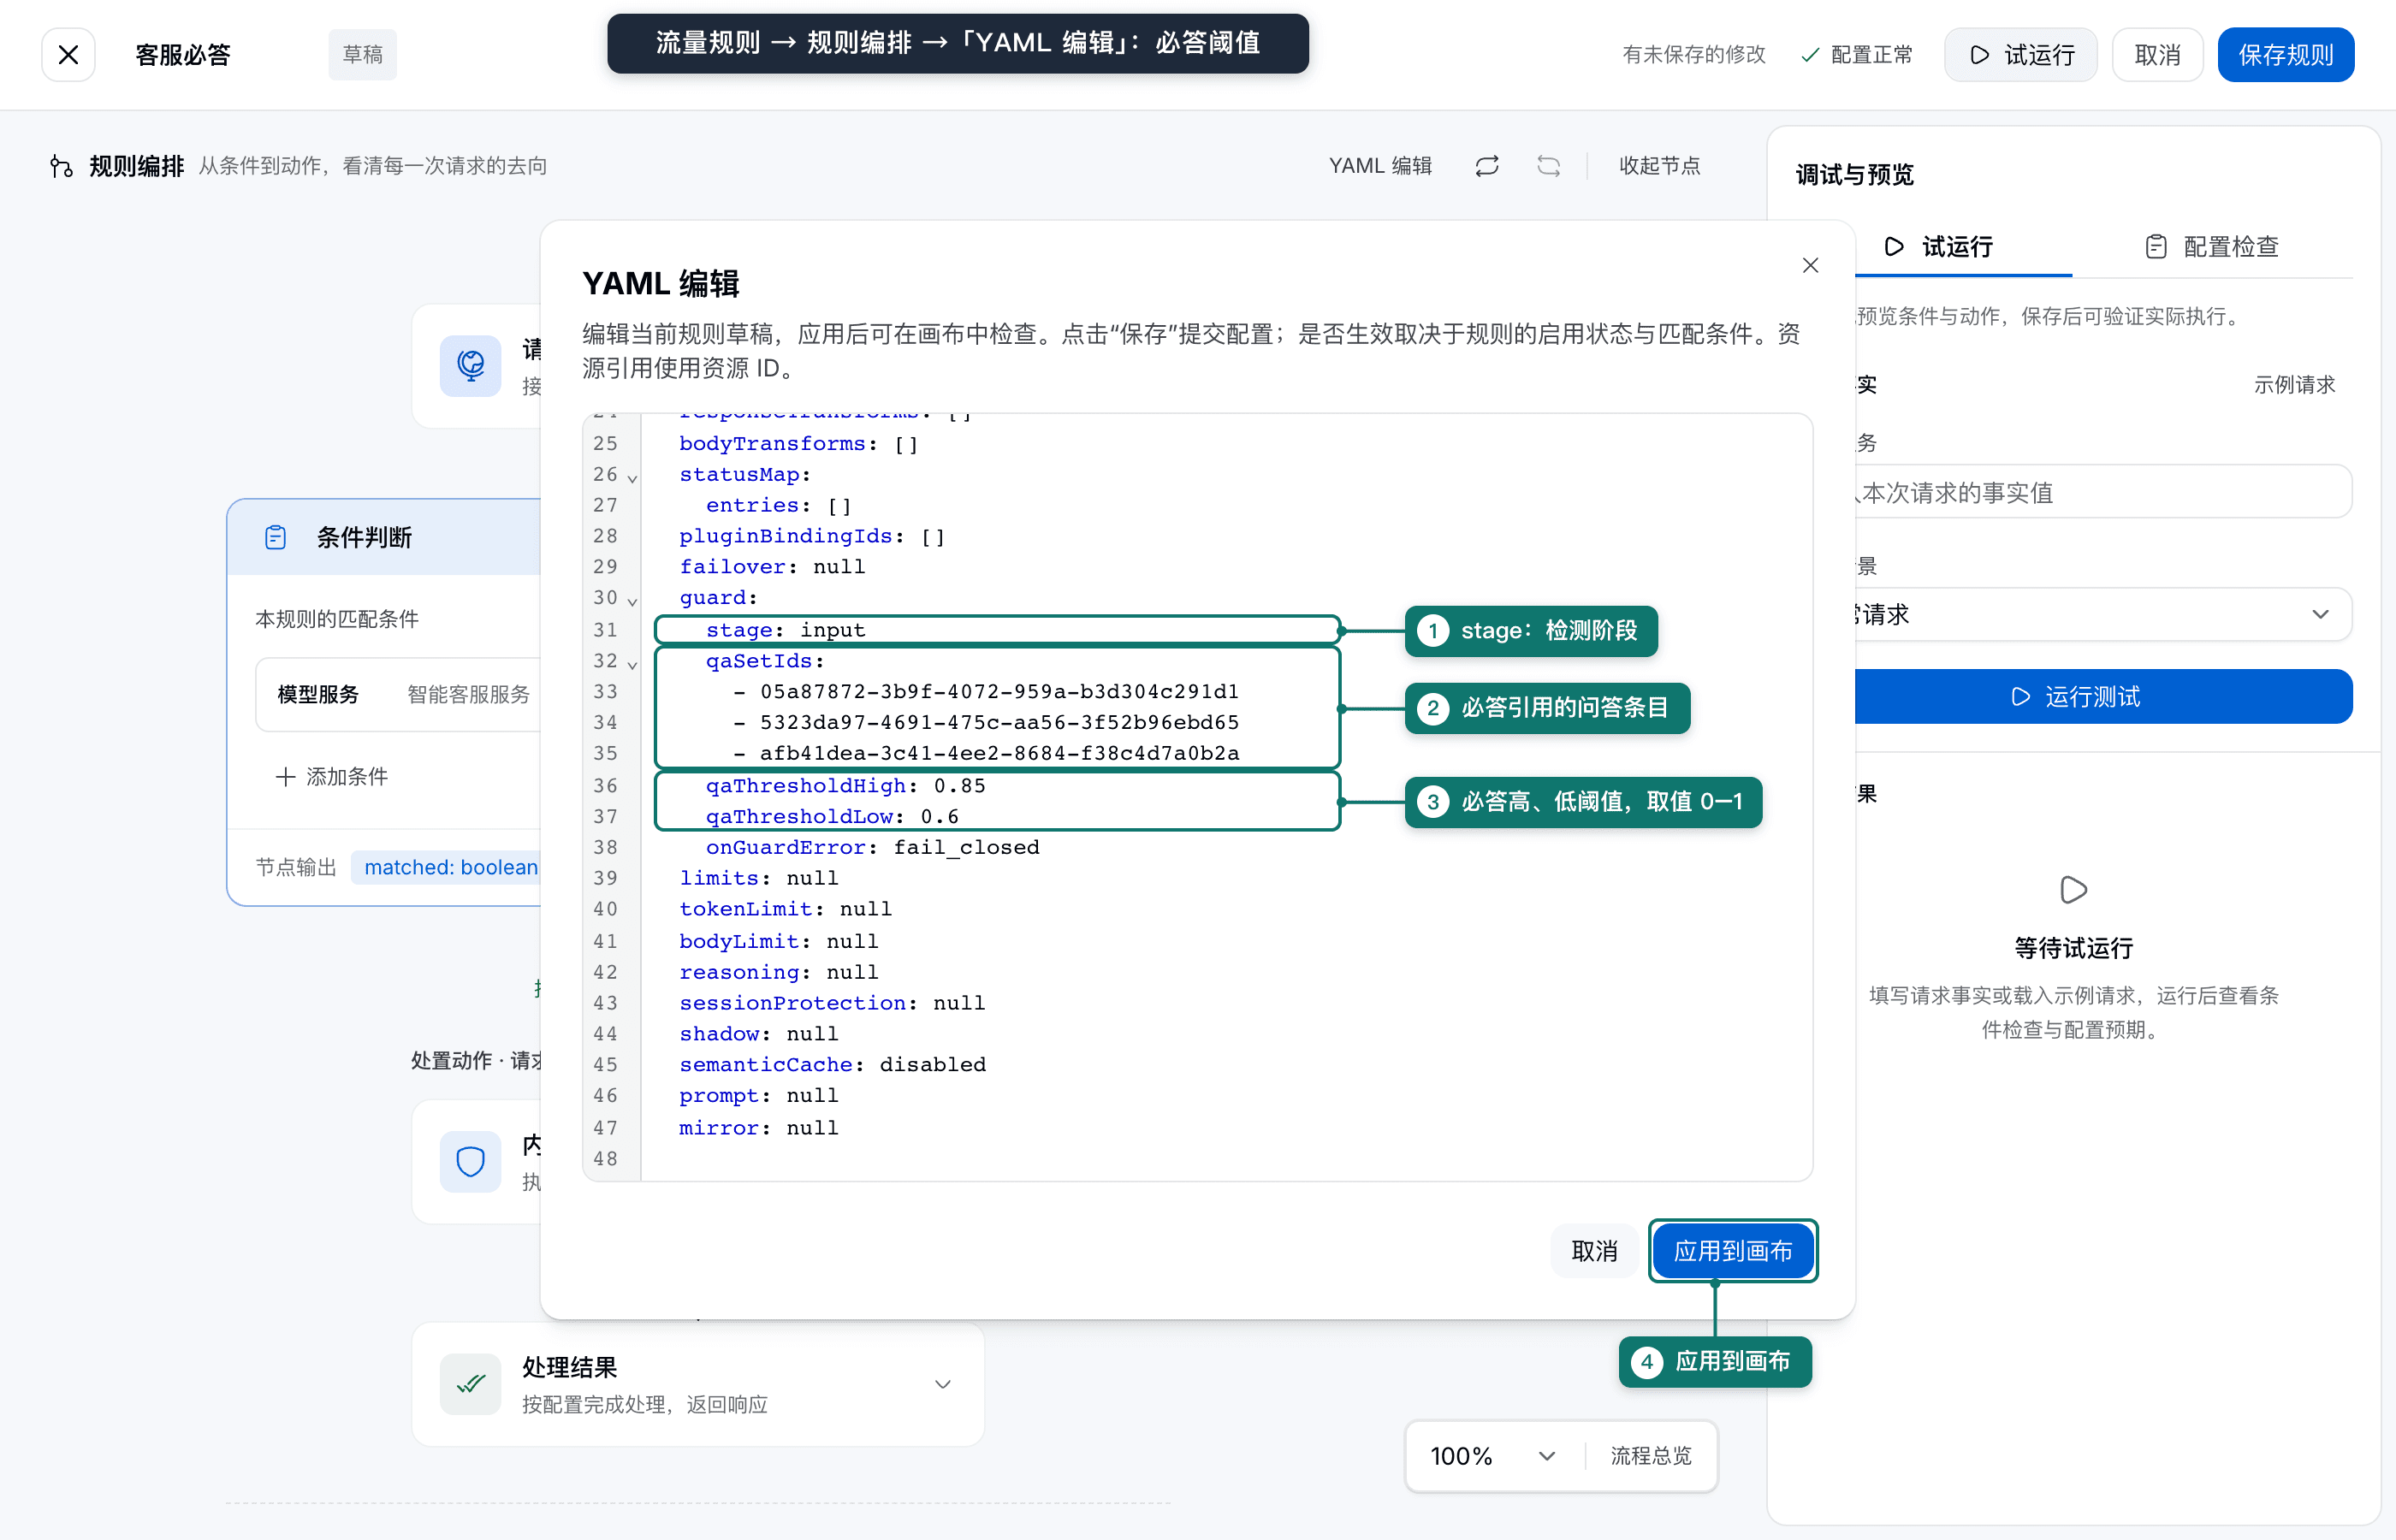
Task: Click the 应用到画布 button
Action: (1732, 1251)
